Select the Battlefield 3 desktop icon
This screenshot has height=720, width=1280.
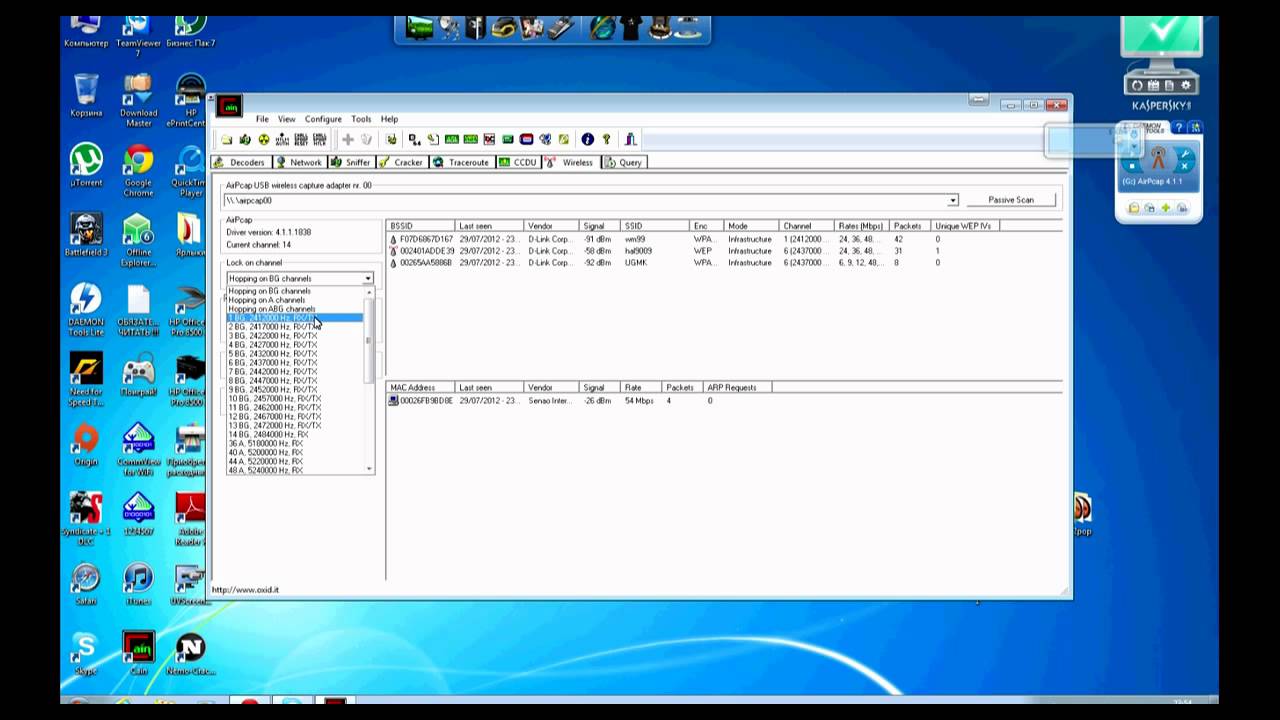[86, 236]
